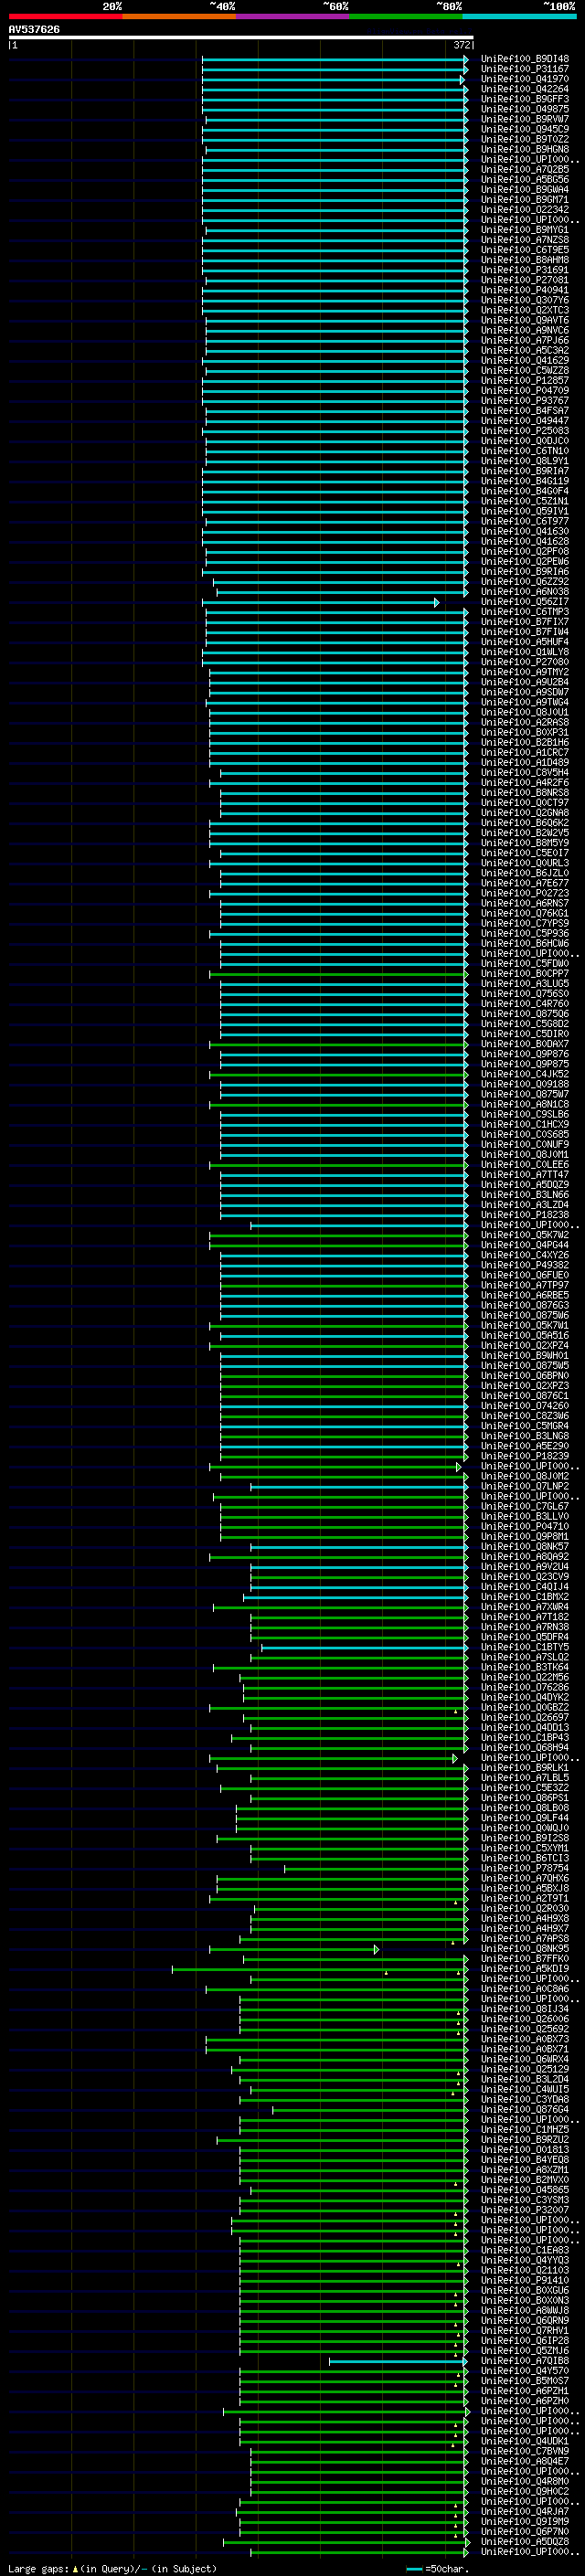Select the UniRef100_A7PJ66 label

click(525, 340)
